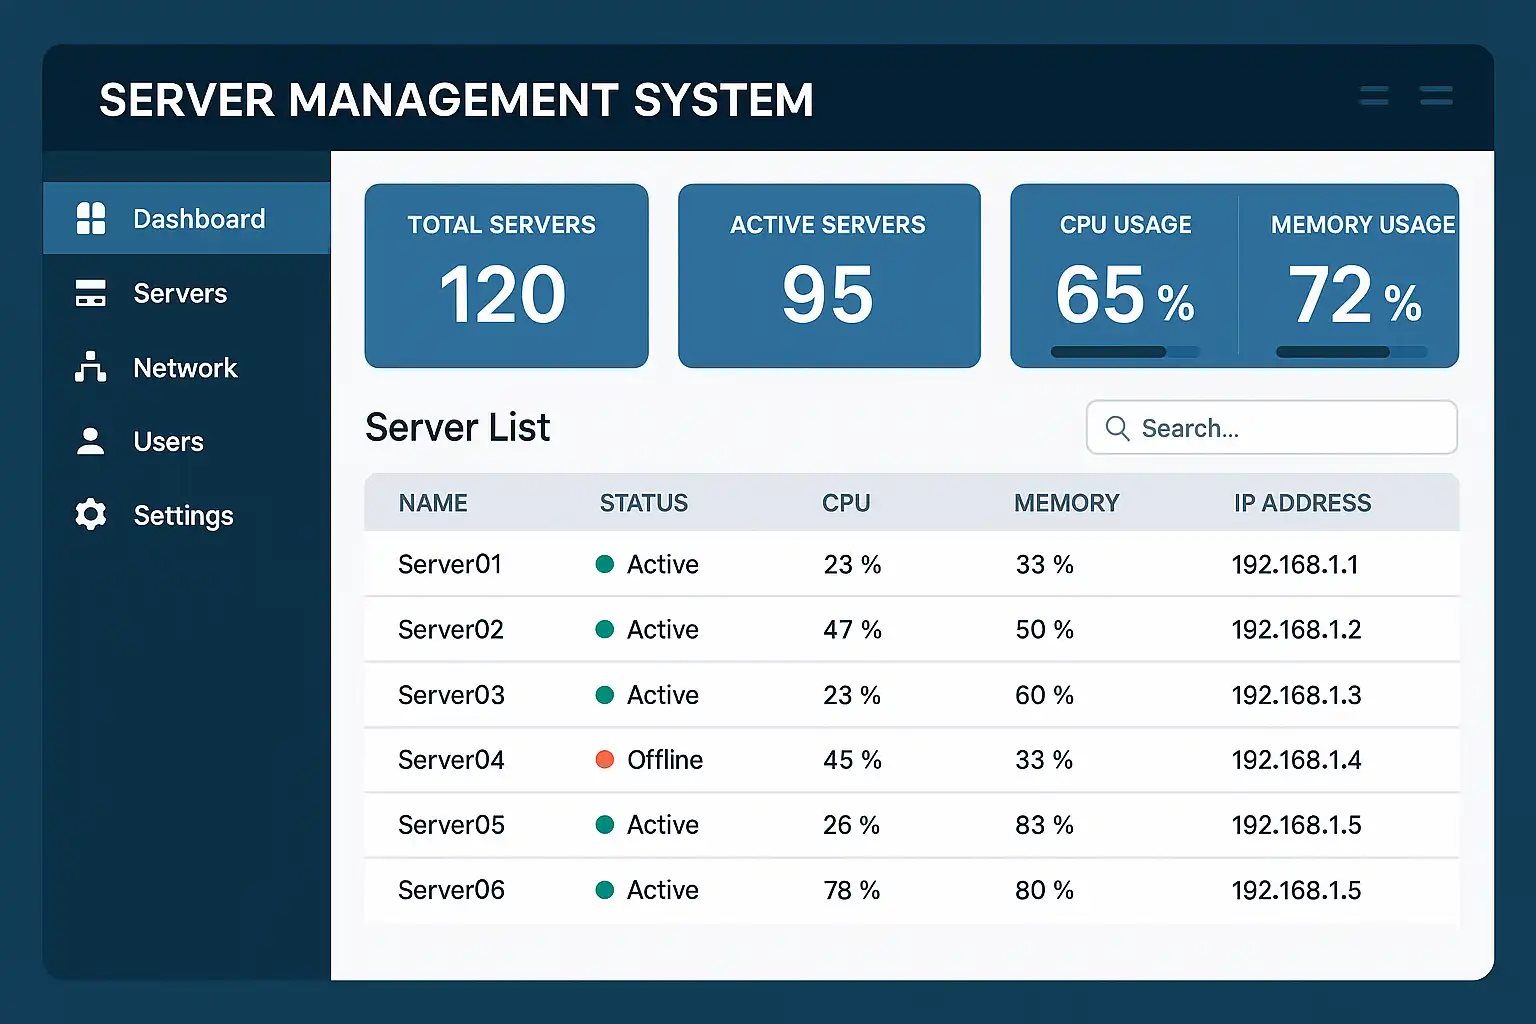Select the Total Servers card
1536x1024 pixels.
tap(506, 276)
